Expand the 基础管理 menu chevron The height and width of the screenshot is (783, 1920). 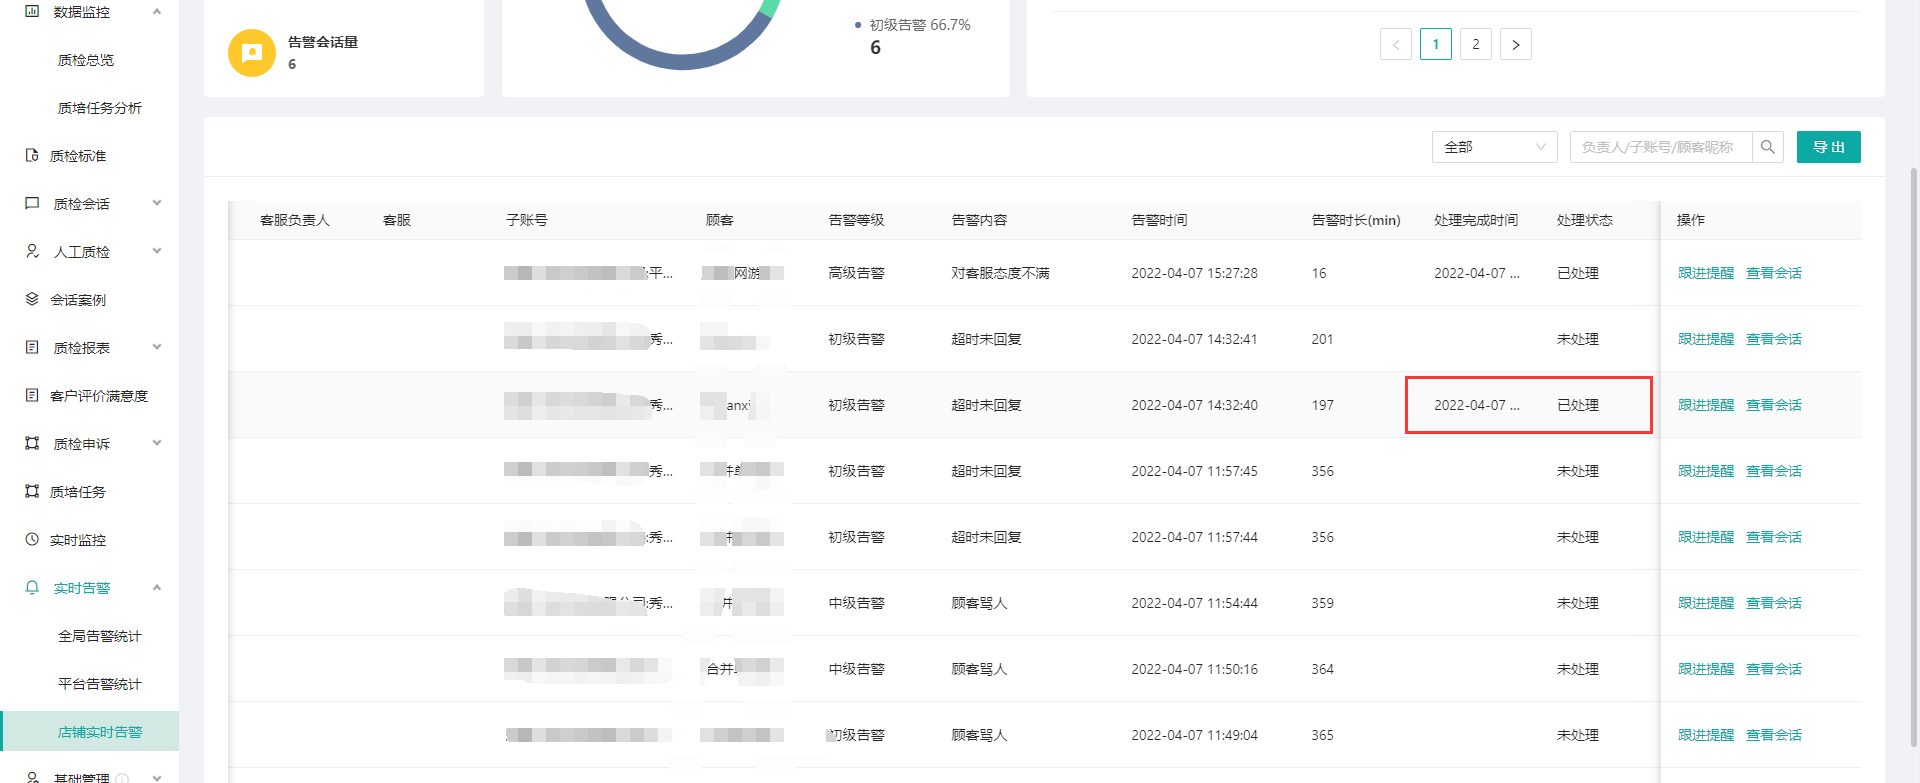(157, 777)
